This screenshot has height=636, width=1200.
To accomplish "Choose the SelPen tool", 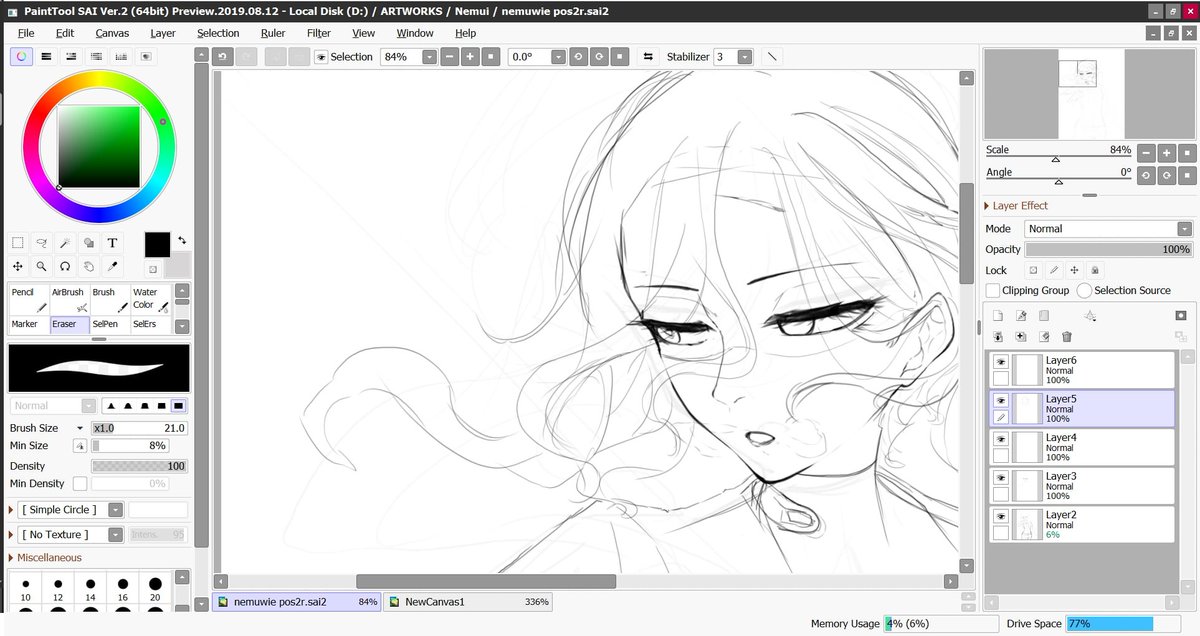I will click(110, 325).
